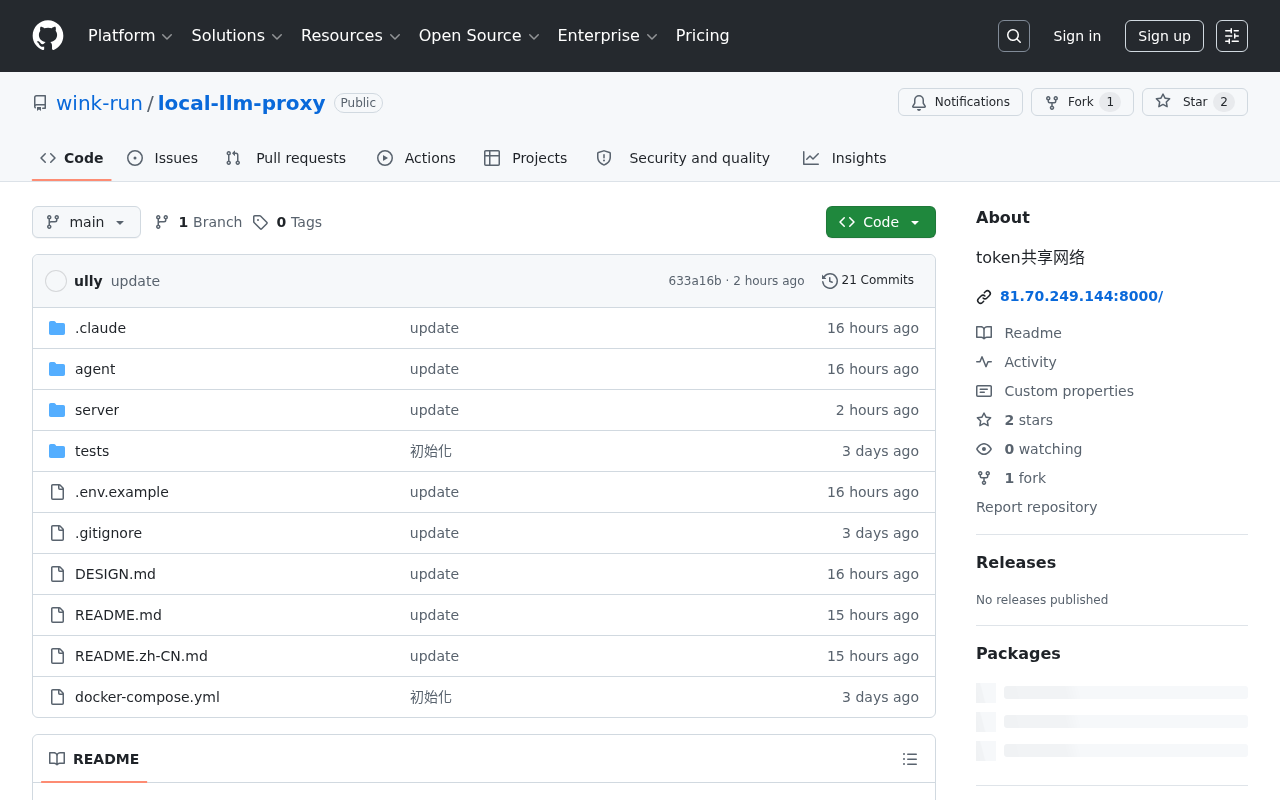The width and height of the screenshot is (1280, 800).
Task: Click the fork icon beside 1 fork
Action: click(984, 478)
